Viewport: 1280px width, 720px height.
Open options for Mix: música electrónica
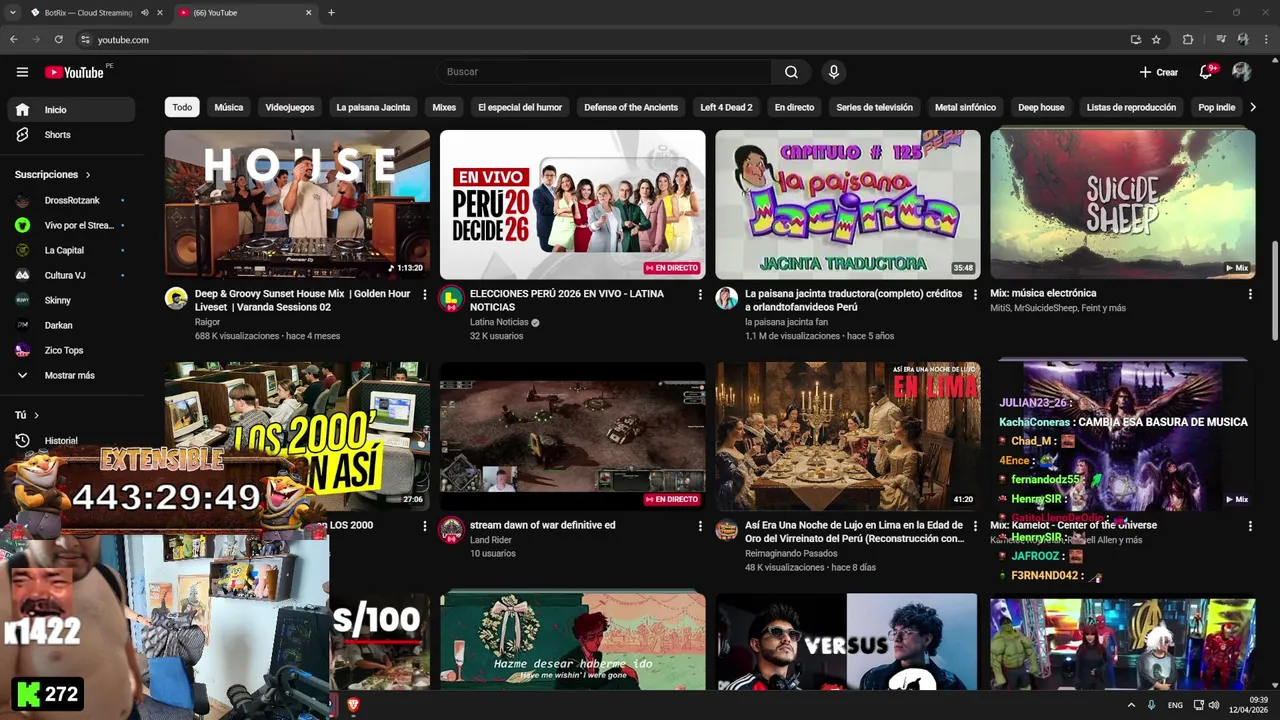pos(1249,294)
